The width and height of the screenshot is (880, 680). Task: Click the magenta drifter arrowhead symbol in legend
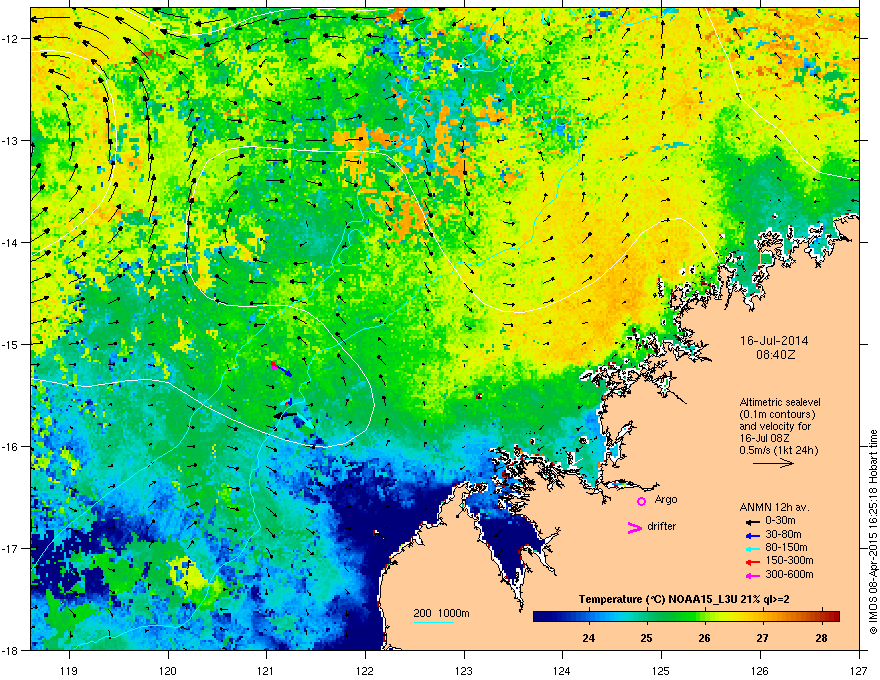(635, 527)
